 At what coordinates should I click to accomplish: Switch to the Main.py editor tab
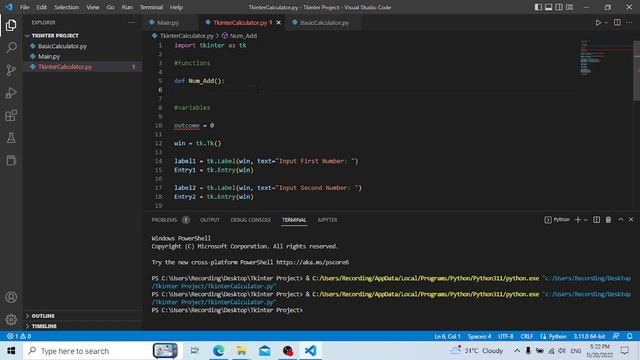(168, 23)
